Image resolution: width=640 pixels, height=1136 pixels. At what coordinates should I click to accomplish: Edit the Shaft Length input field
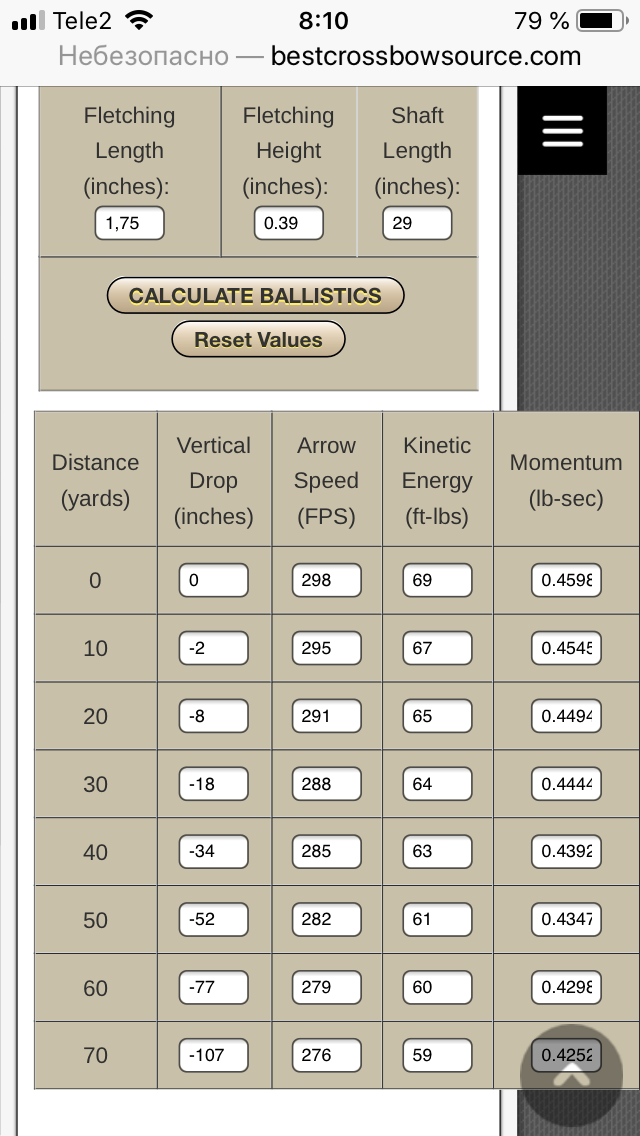click(417, 223)
